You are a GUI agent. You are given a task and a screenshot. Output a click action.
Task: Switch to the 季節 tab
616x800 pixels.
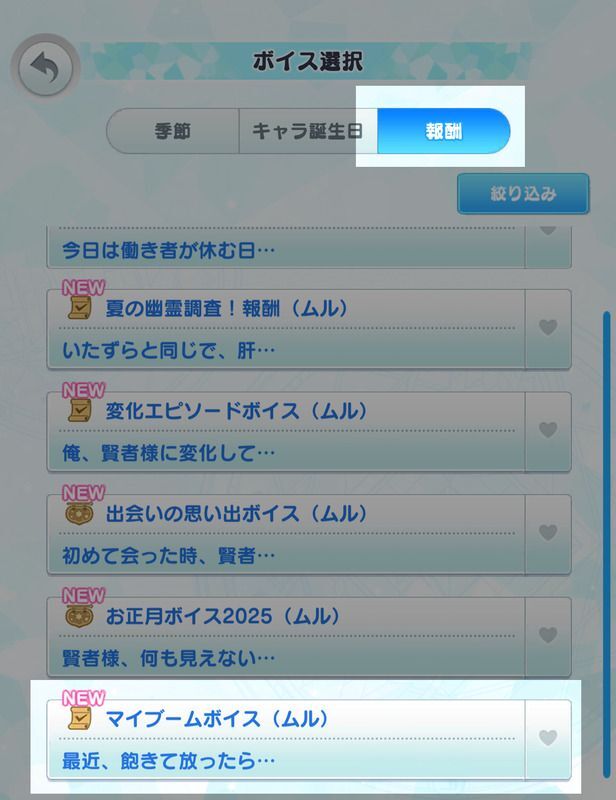click(x=173, y=131)
